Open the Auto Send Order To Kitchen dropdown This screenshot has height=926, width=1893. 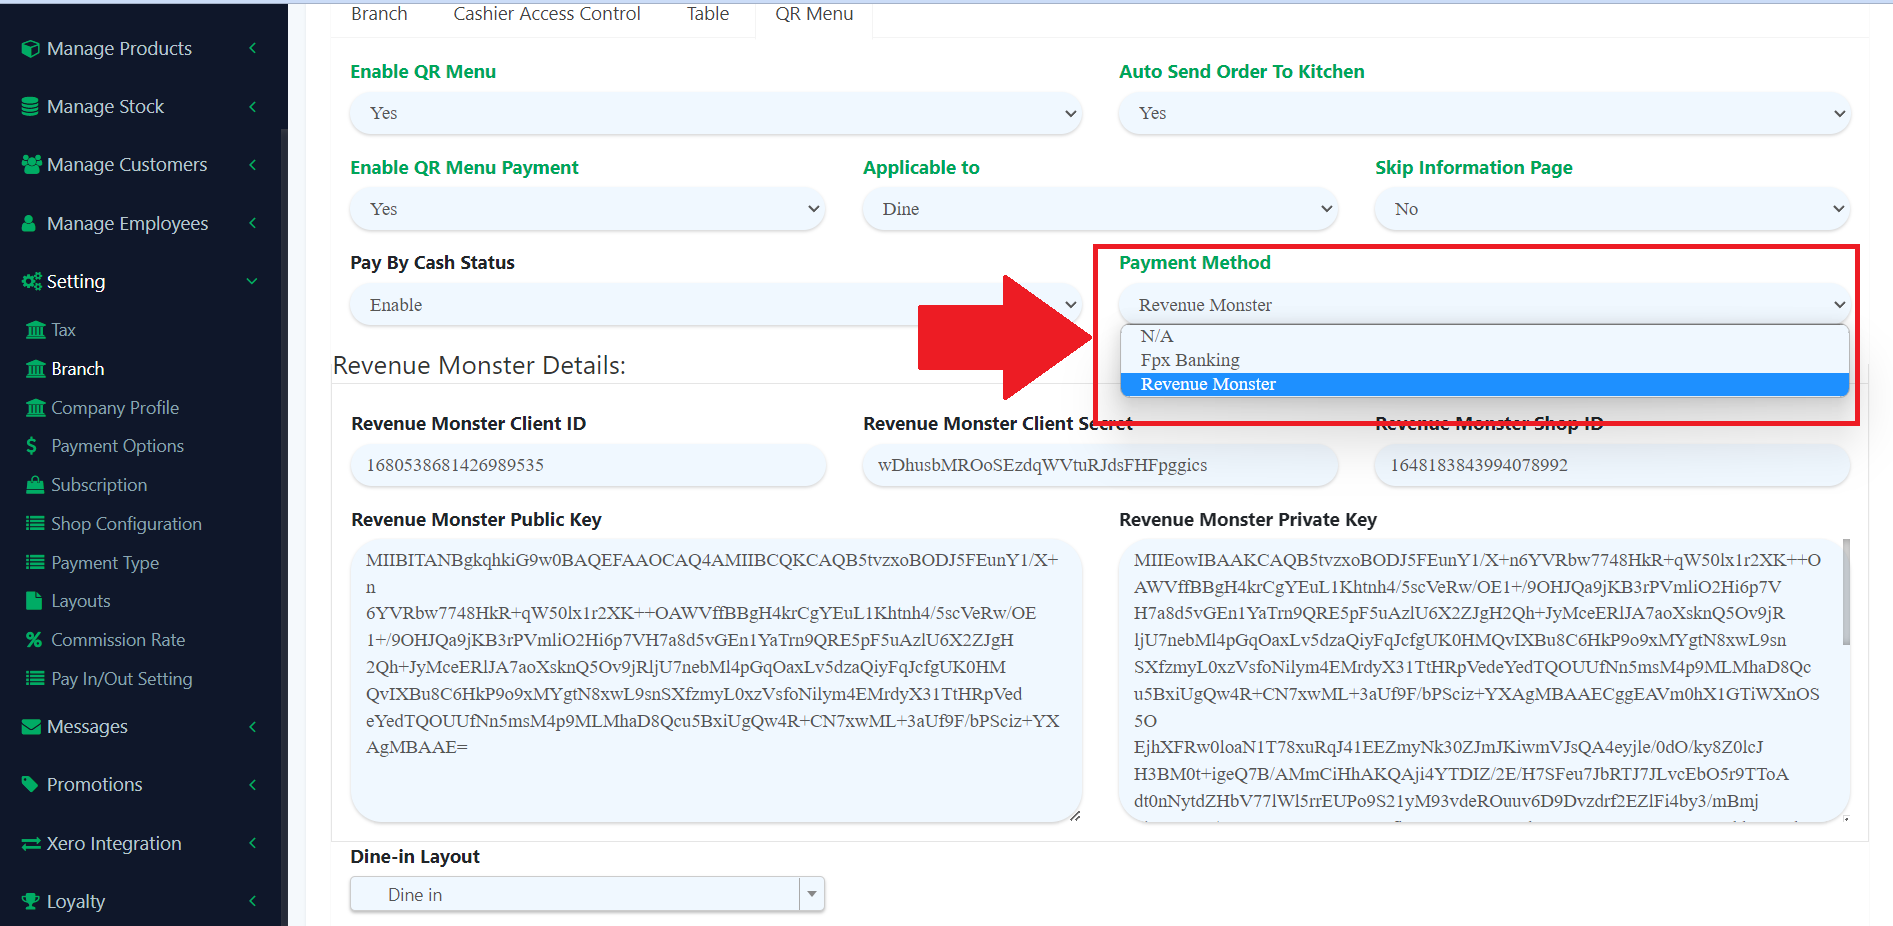[x=1485, y=113]
